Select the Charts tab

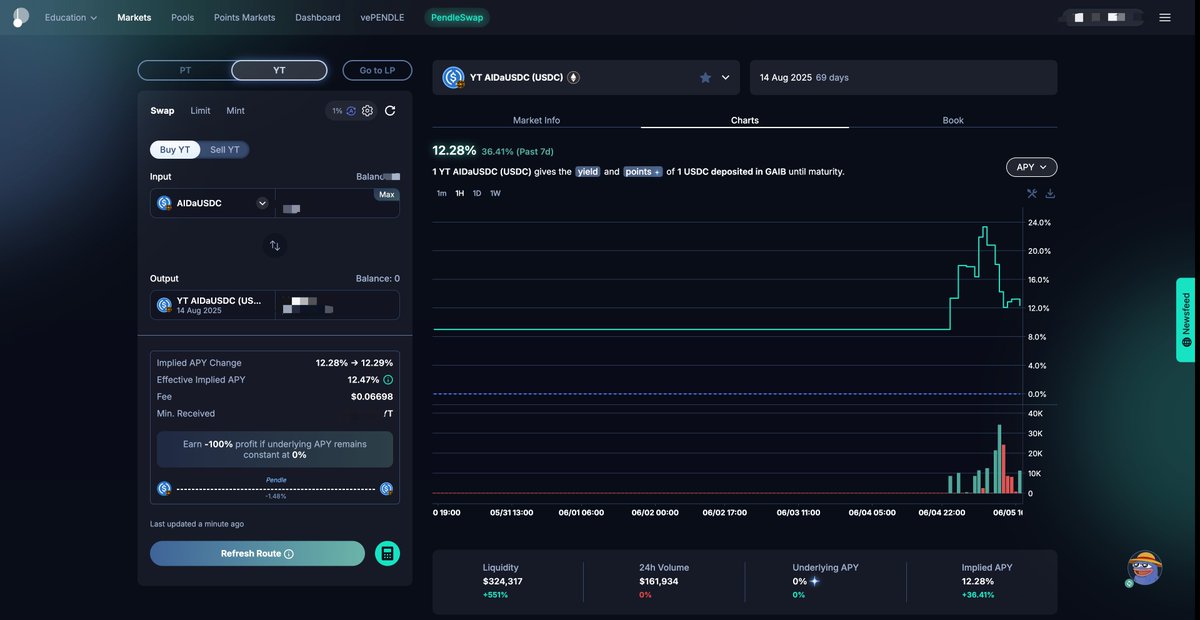click(745, 120)
